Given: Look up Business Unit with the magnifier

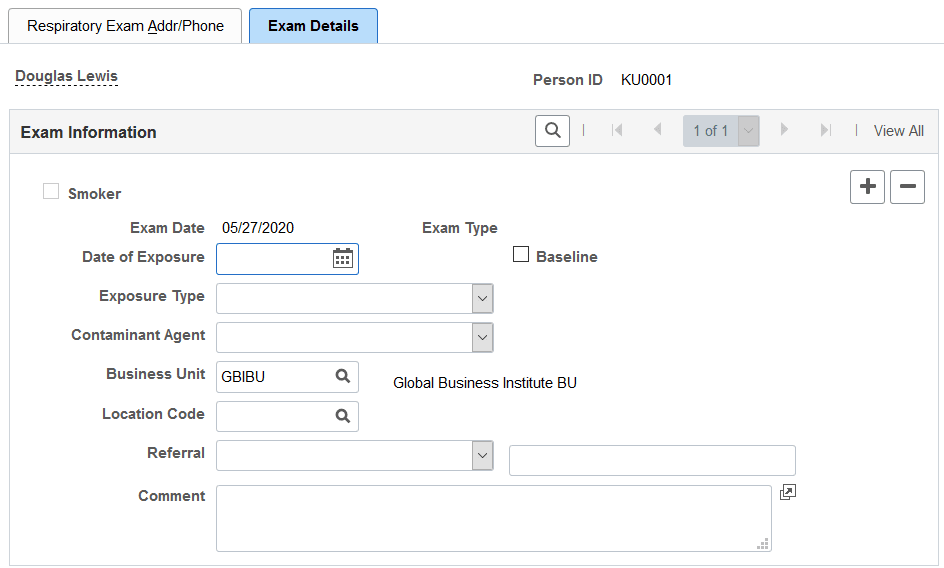Looking at the screenshot, I should coord(342,376).
